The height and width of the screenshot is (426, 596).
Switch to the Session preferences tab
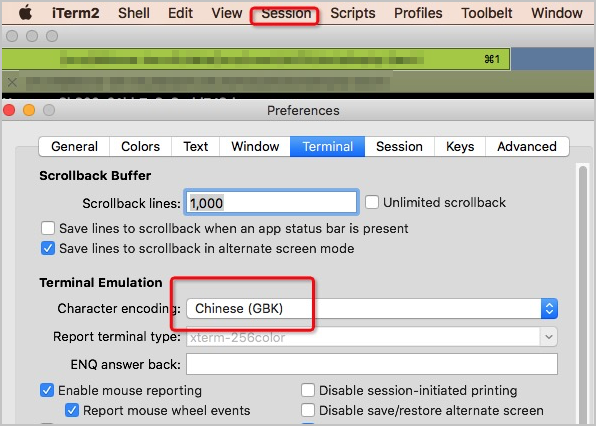point(399,146)
